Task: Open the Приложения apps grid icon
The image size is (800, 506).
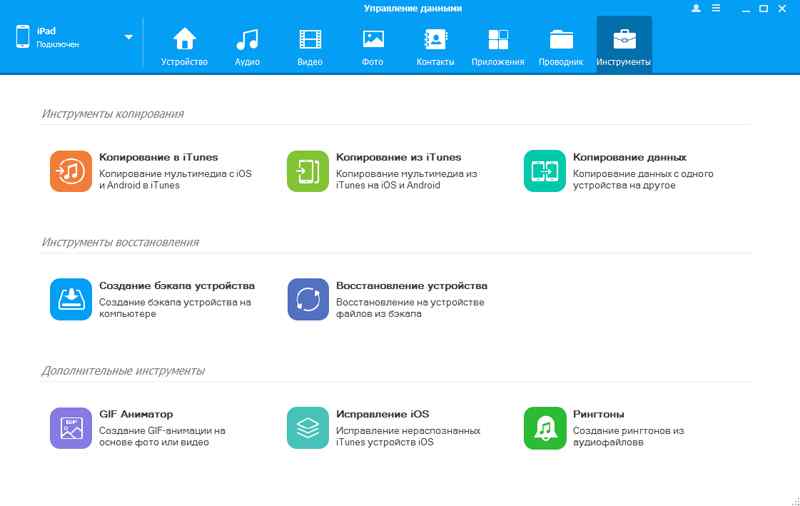Action: coord(498,39)
